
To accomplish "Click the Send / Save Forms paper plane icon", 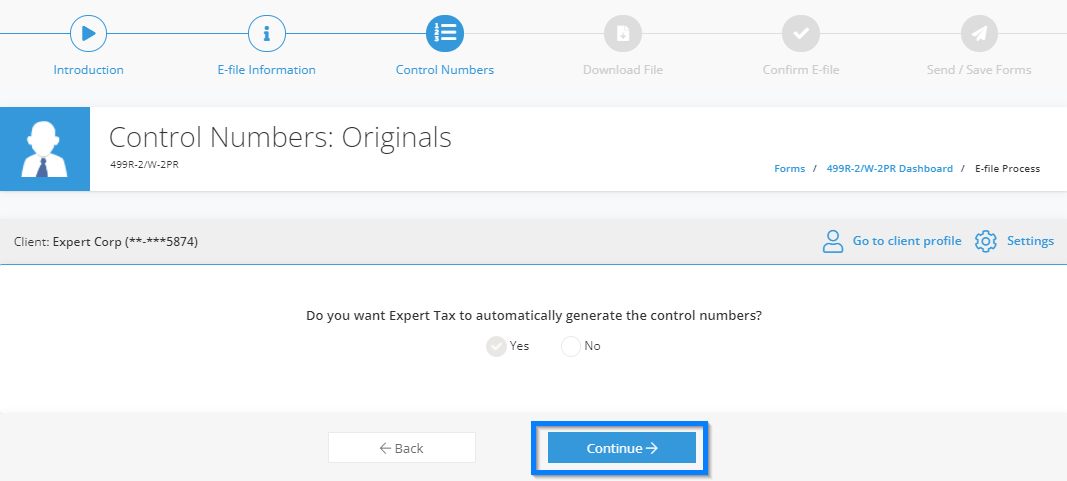I will point(979,33).
